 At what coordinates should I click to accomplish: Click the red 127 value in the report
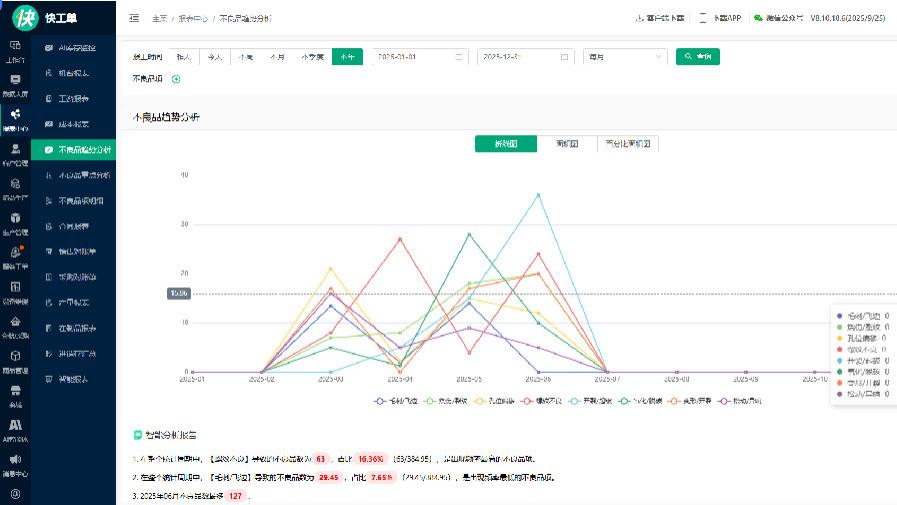point(235,496)
